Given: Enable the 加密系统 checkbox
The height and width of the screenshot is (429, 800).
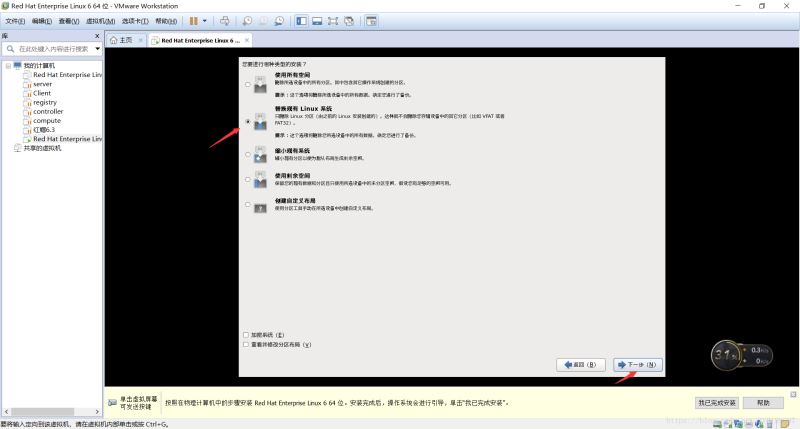Looking at the screenshot, I should (x=246, y=334).
